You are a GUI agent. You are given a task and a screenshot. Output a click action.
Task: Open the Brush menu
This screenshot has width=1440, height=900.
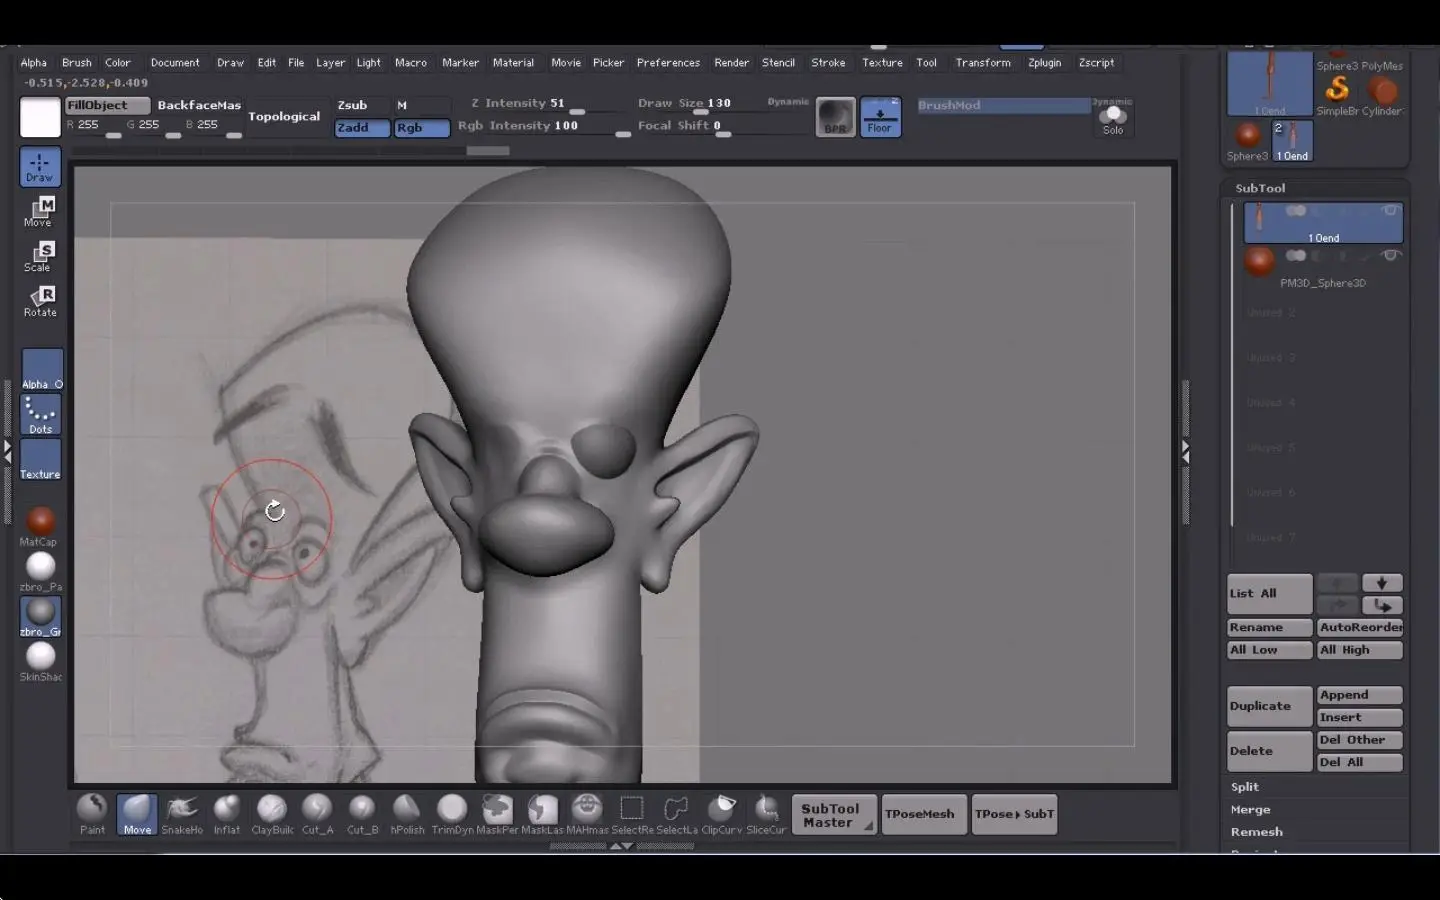pos(76,62)
